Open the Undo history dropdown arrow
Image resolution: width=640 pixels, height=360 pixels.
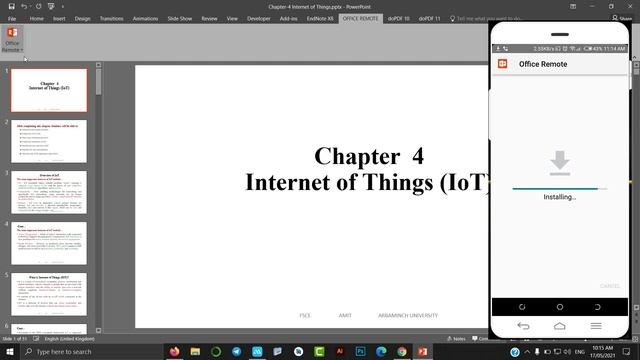30,7
